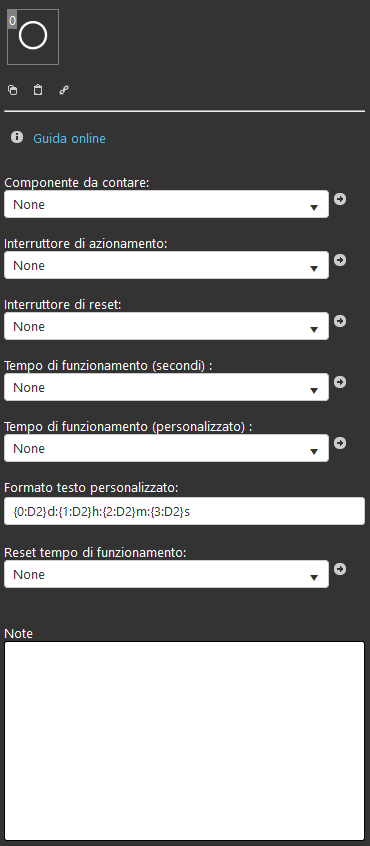Open Reset tempo di funzionamento dropdown
The height and width of the screenshot is (846, 370).
coord(166,574)
